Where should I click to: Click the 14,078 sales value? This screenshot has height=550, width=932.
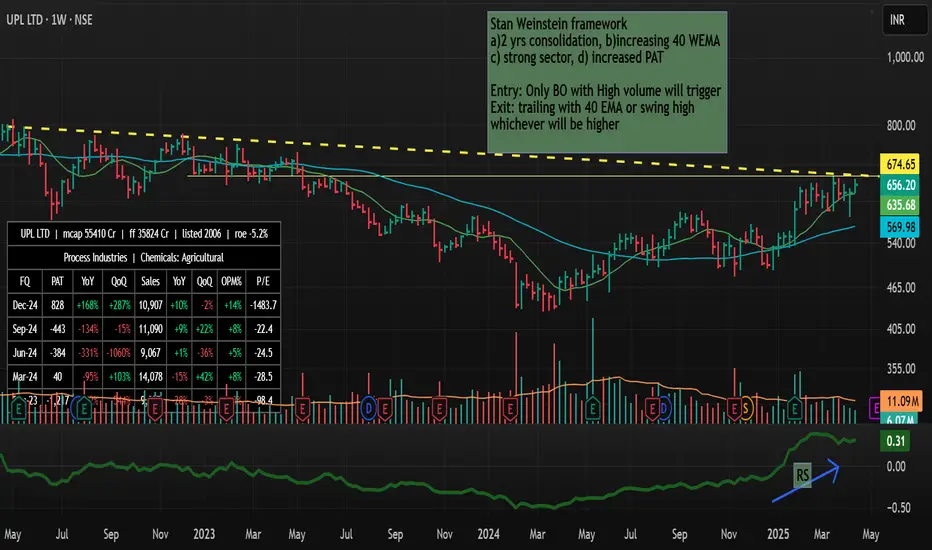(x=150, y=376)
